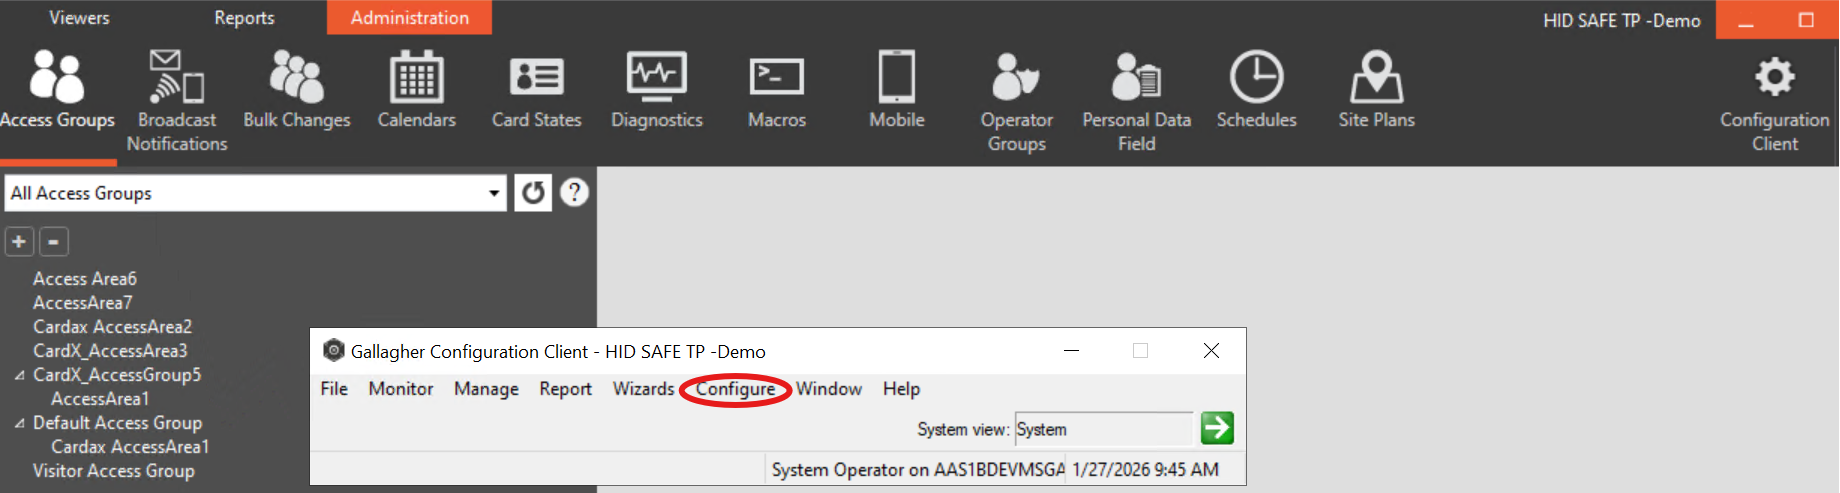Open the Report menu
The image size is (1840, 493).
(x=566, y=389)
